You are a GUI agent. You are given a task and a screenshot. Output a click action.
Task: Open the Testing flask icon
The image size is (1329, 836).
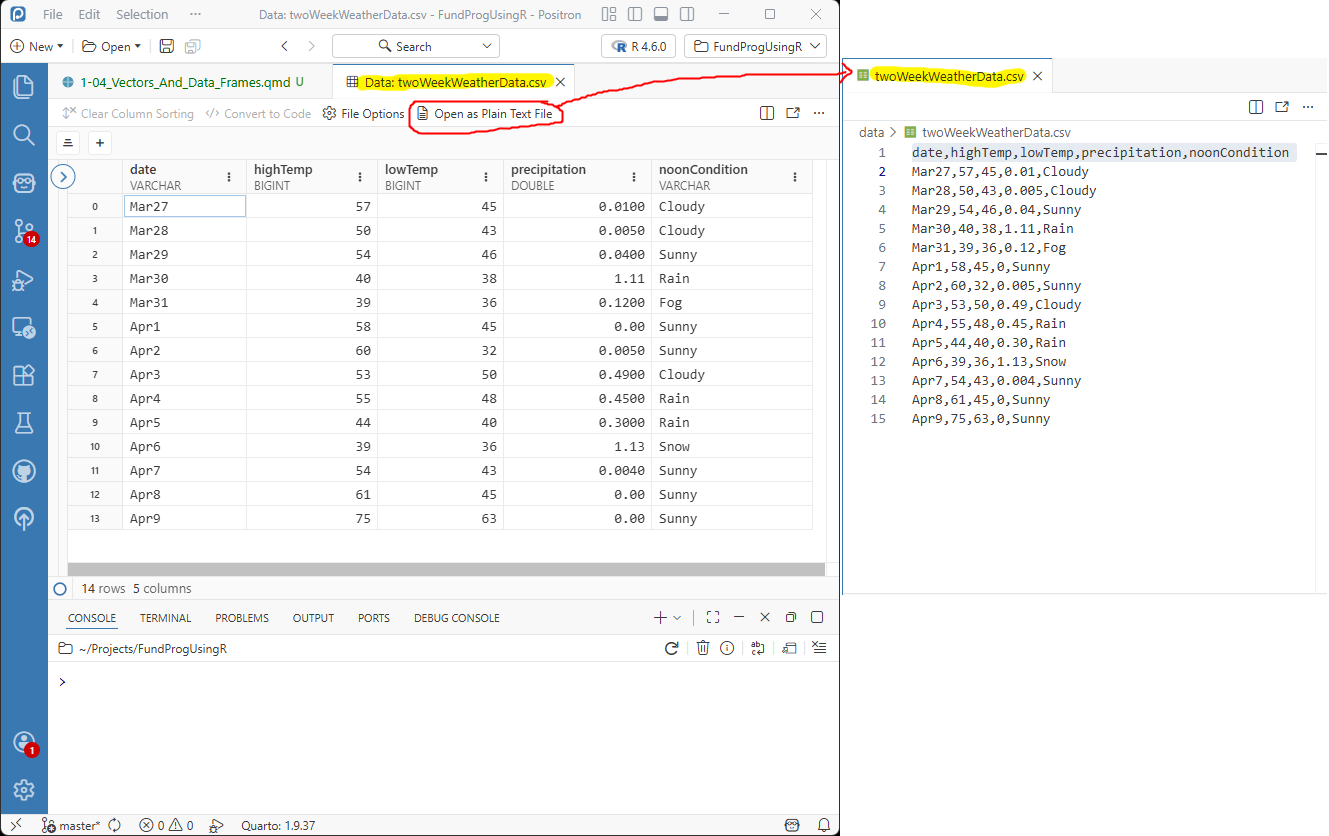click(24, 423)
